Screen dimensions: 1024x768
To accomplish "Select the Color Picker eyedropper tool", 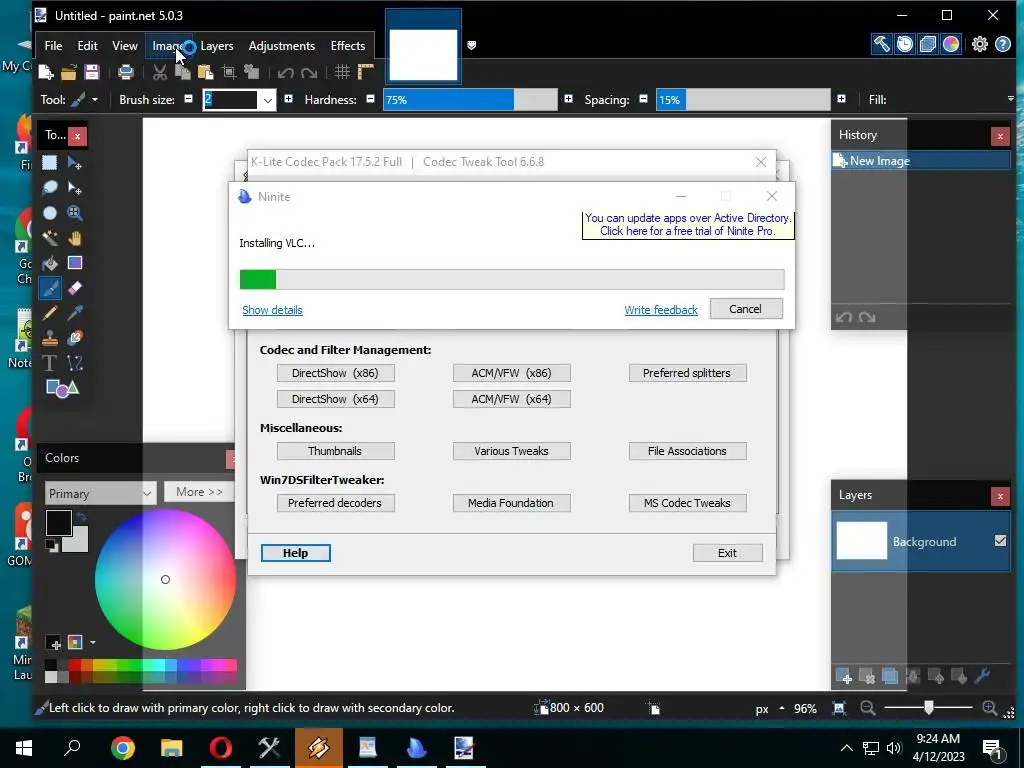I will pos(74,313).
